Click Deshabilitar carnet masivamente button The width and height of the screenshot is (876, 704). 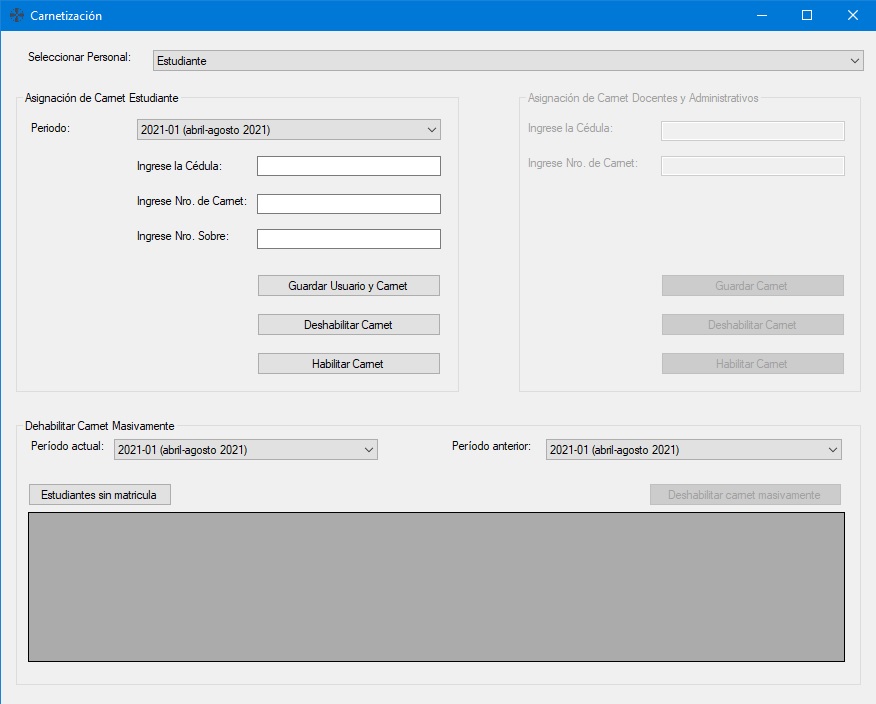[x=744, y=495]
